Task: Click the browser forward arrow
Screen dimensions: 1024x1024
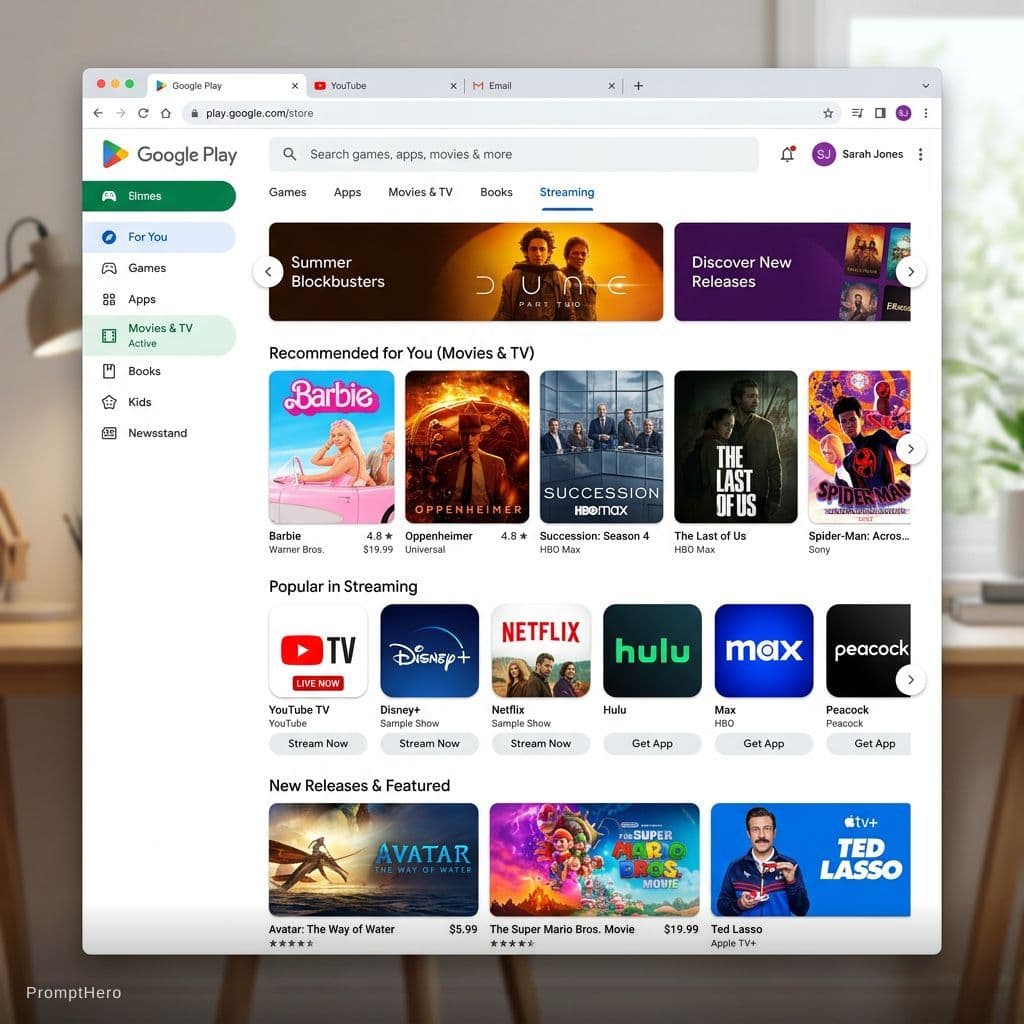Action: point(121,113)
